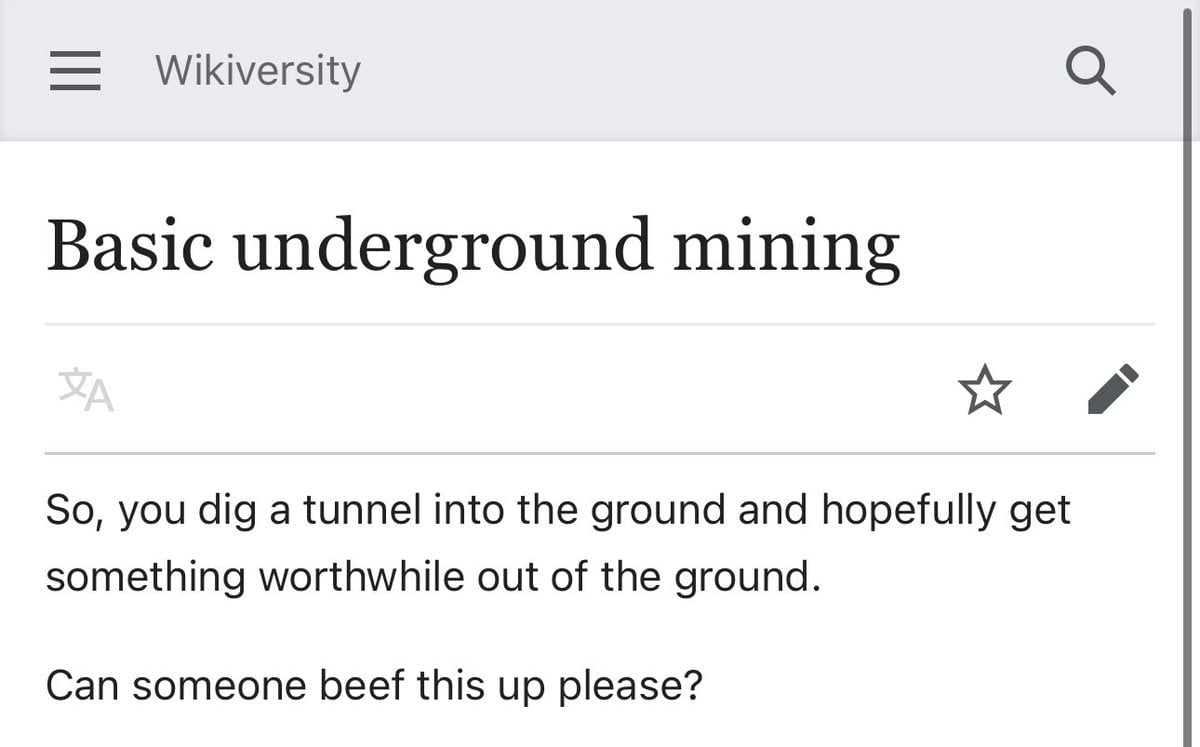Image resolution: width=1200 pixels, height=747 pixels.
Task: Open the hamburger main menu
Action: (75, 71)
